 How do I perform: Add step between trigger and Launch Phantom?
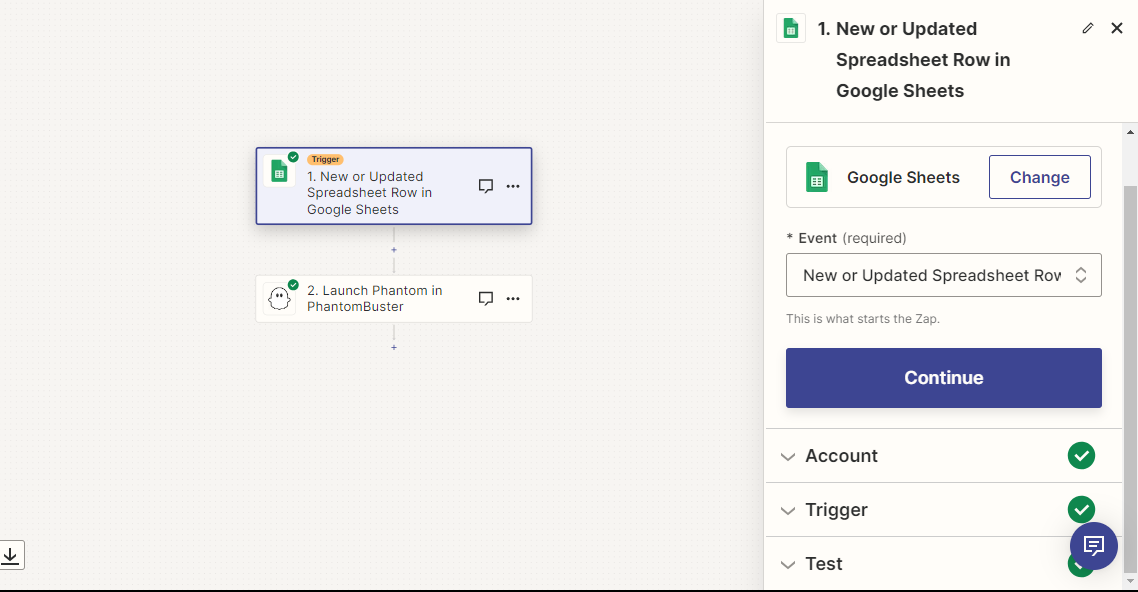pos(394,250)
